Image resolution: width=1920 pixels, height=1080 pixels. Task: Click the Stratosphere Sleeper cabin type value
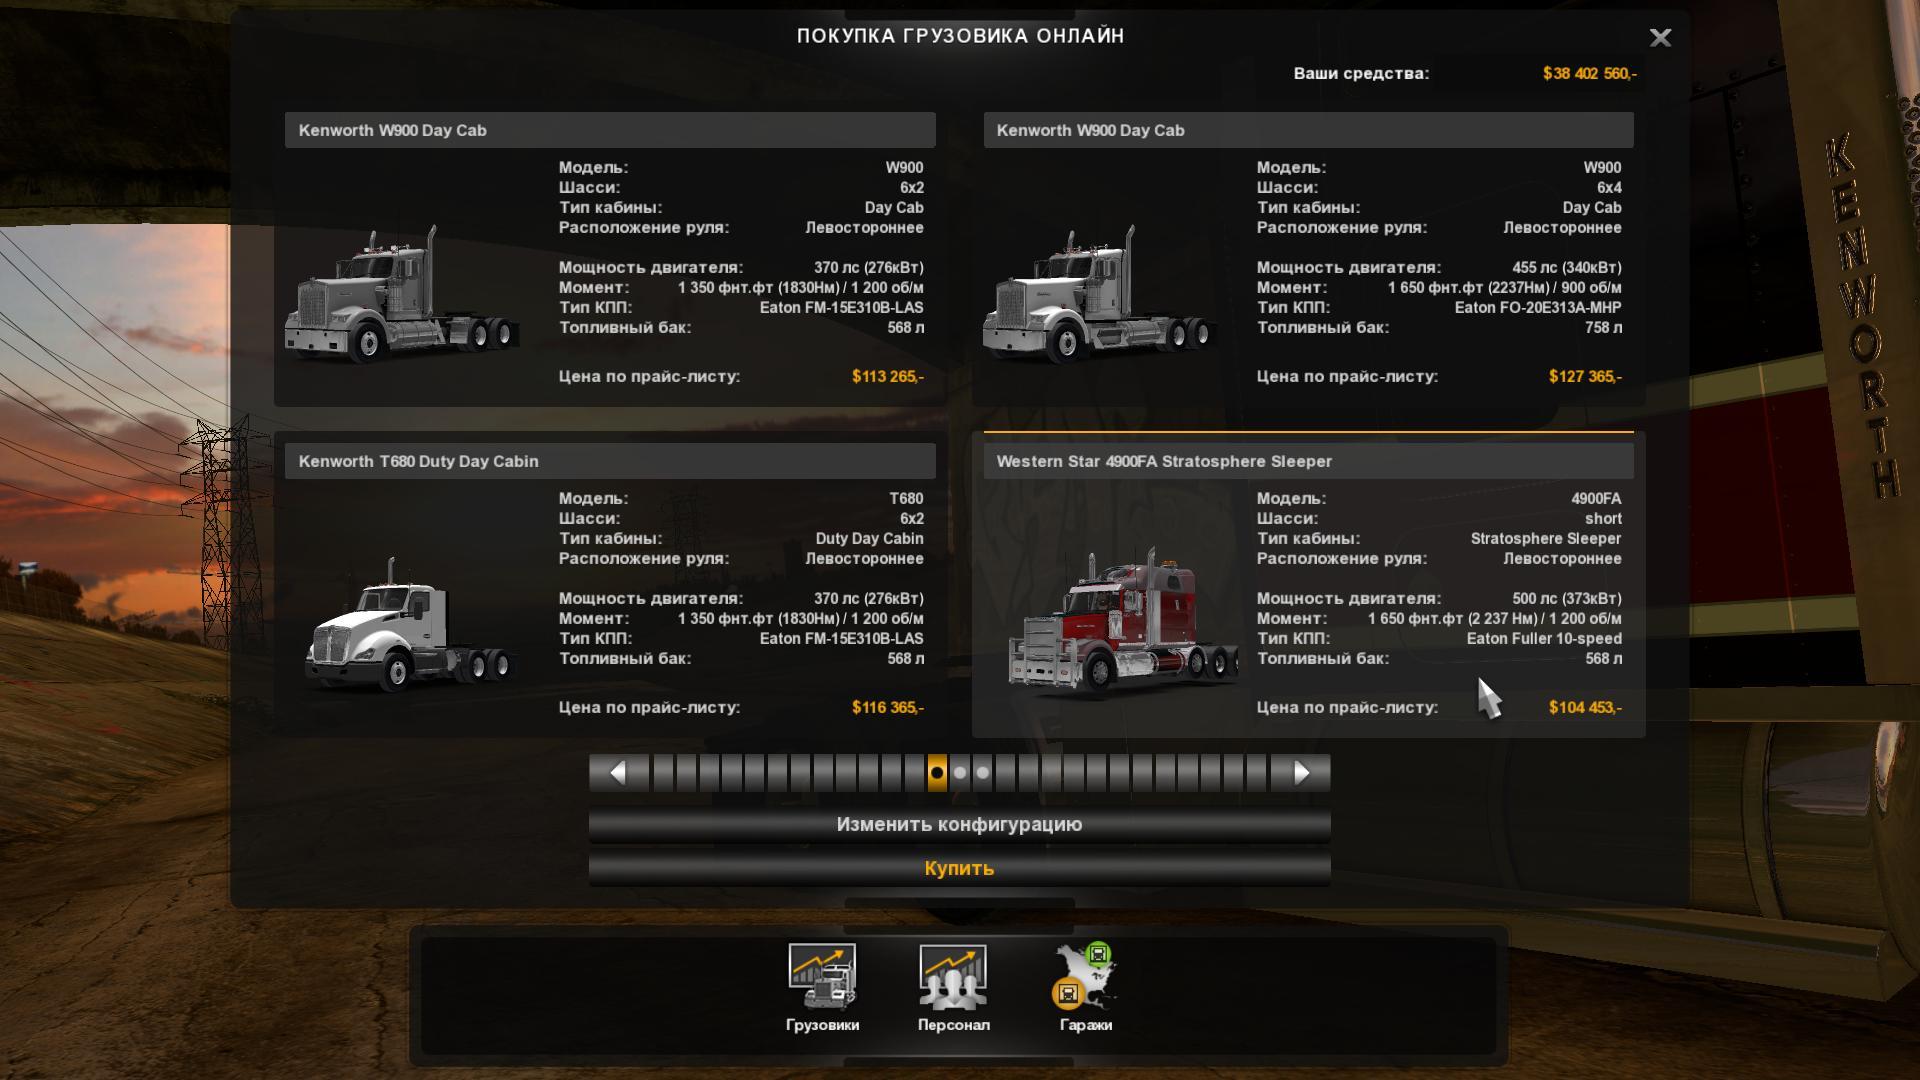click(1546, 539)
